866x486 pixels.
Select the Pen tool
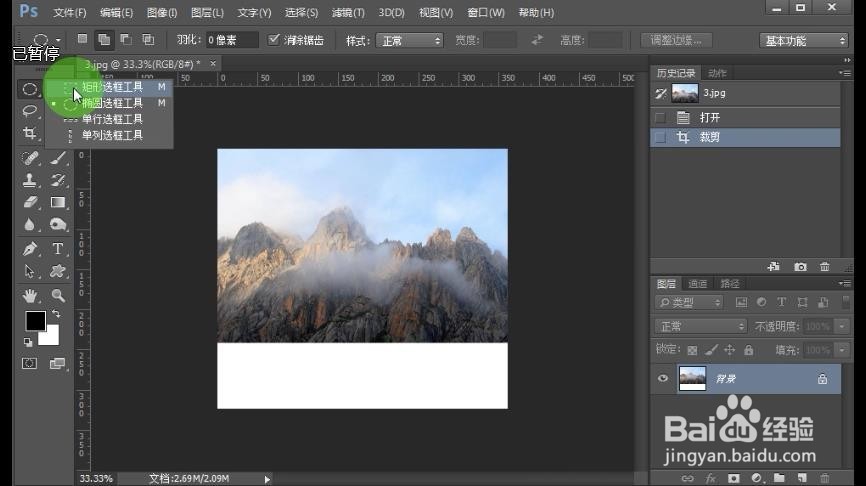click(30, 249)
